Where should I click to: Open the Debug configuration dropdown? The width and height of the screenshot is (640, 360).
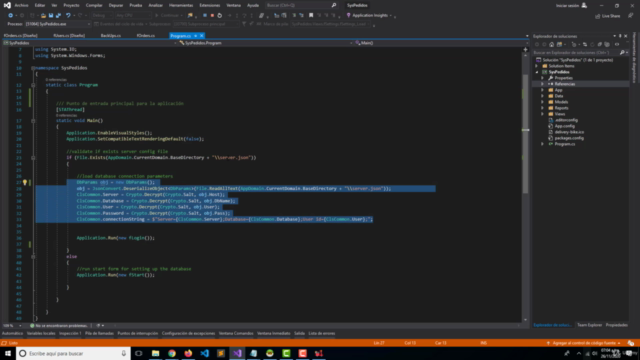click(102, 16)
